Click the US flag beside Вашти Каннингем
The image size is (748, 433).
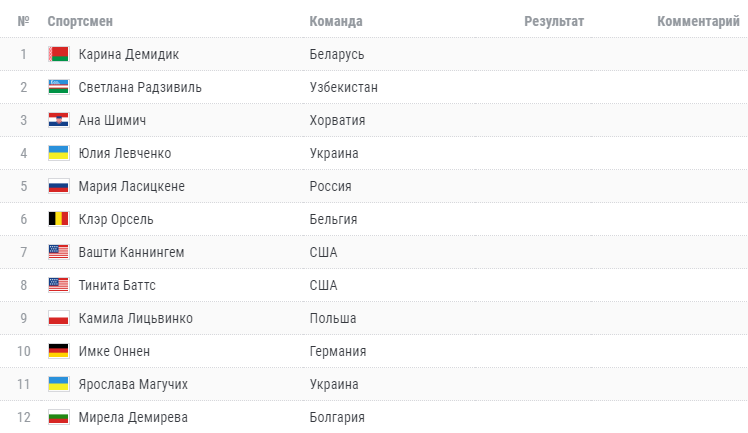click(x=58, y=252)
